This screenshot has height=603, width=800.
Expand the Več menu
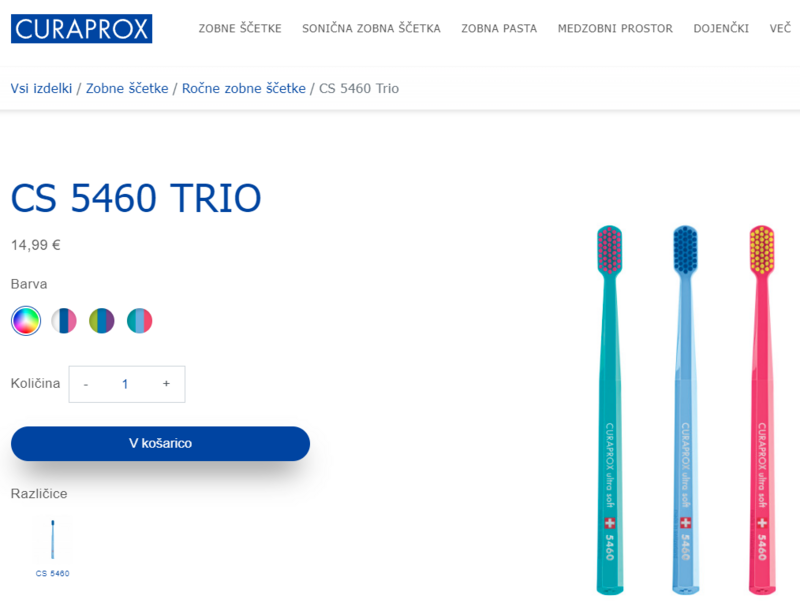pos(780,29)
